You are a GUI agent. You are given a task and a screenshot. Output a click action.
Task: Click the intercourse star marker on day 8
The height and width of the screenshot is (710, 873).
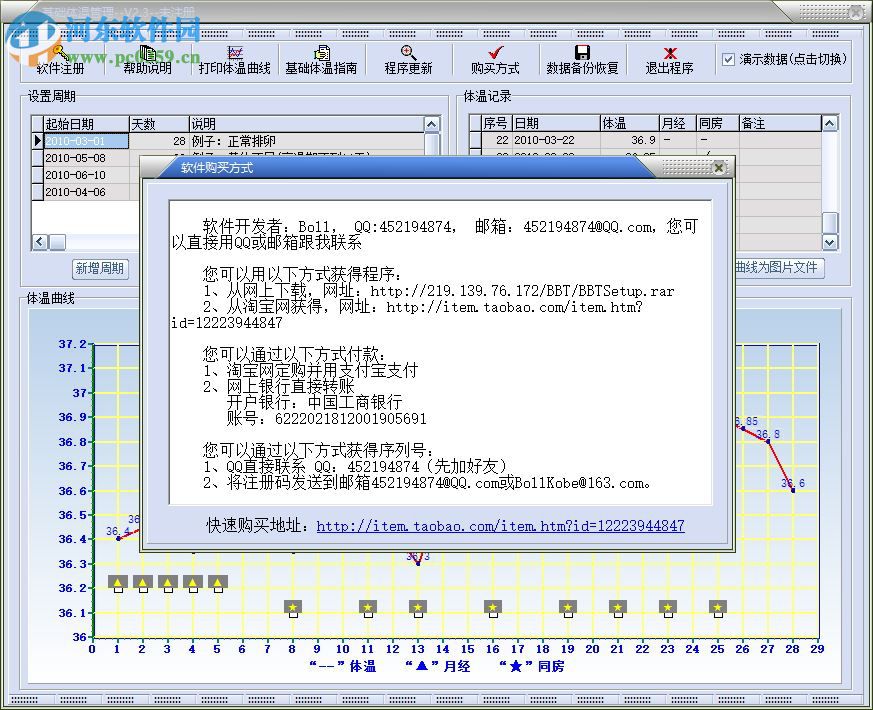[293, 608]
